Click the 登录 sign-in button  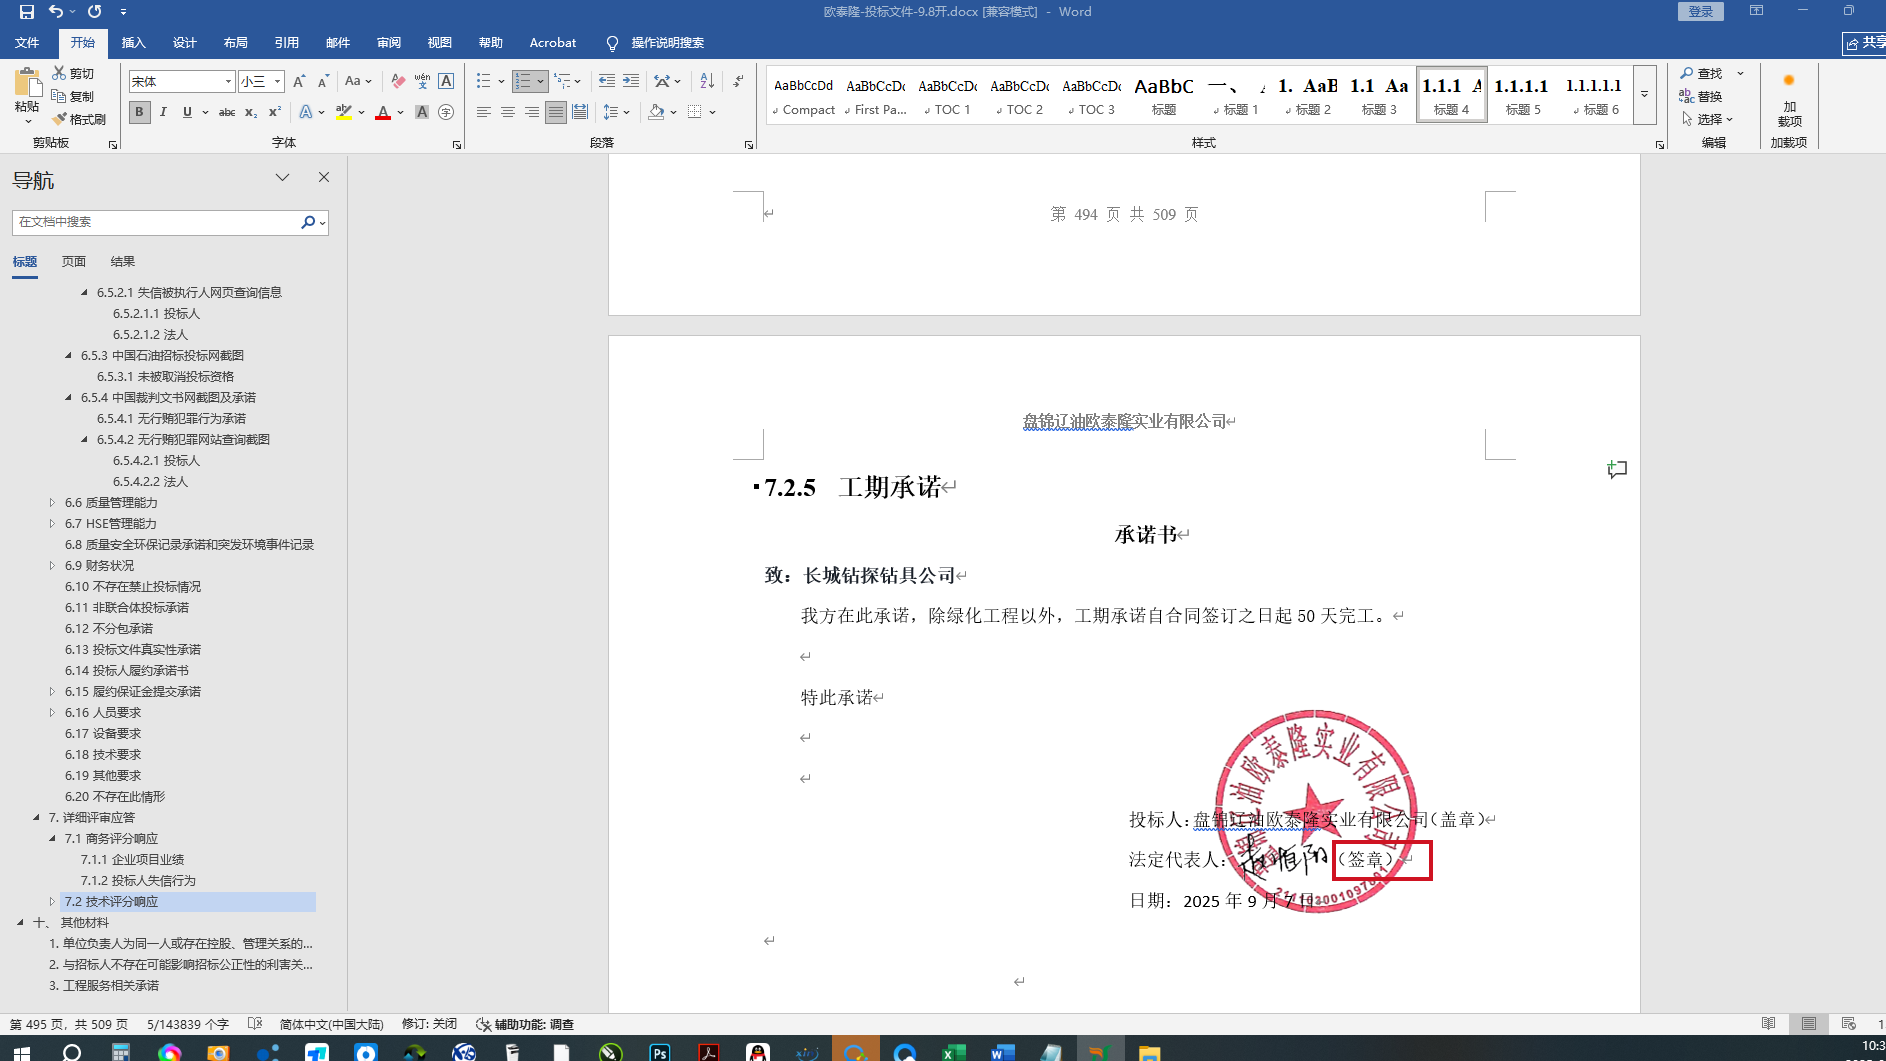click(x=1701, y=11)
